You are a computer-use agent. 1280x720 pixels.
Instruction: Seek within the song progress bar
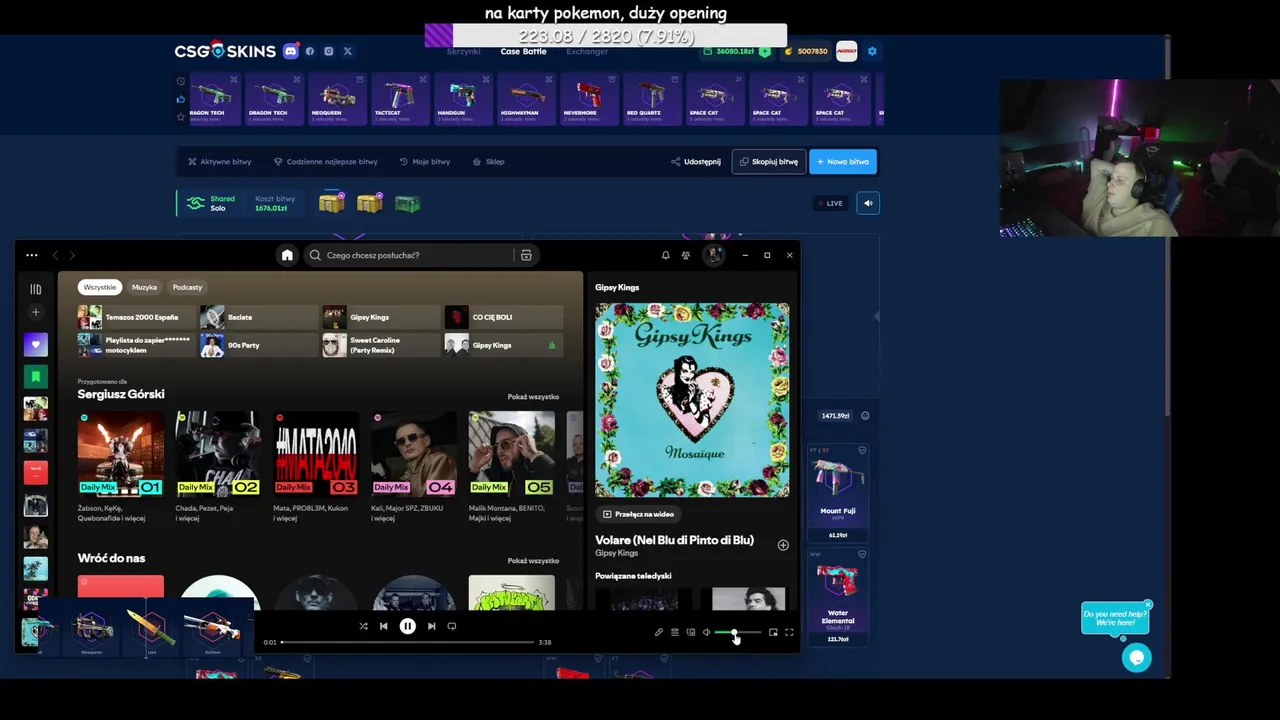click(x=407, y=642)
